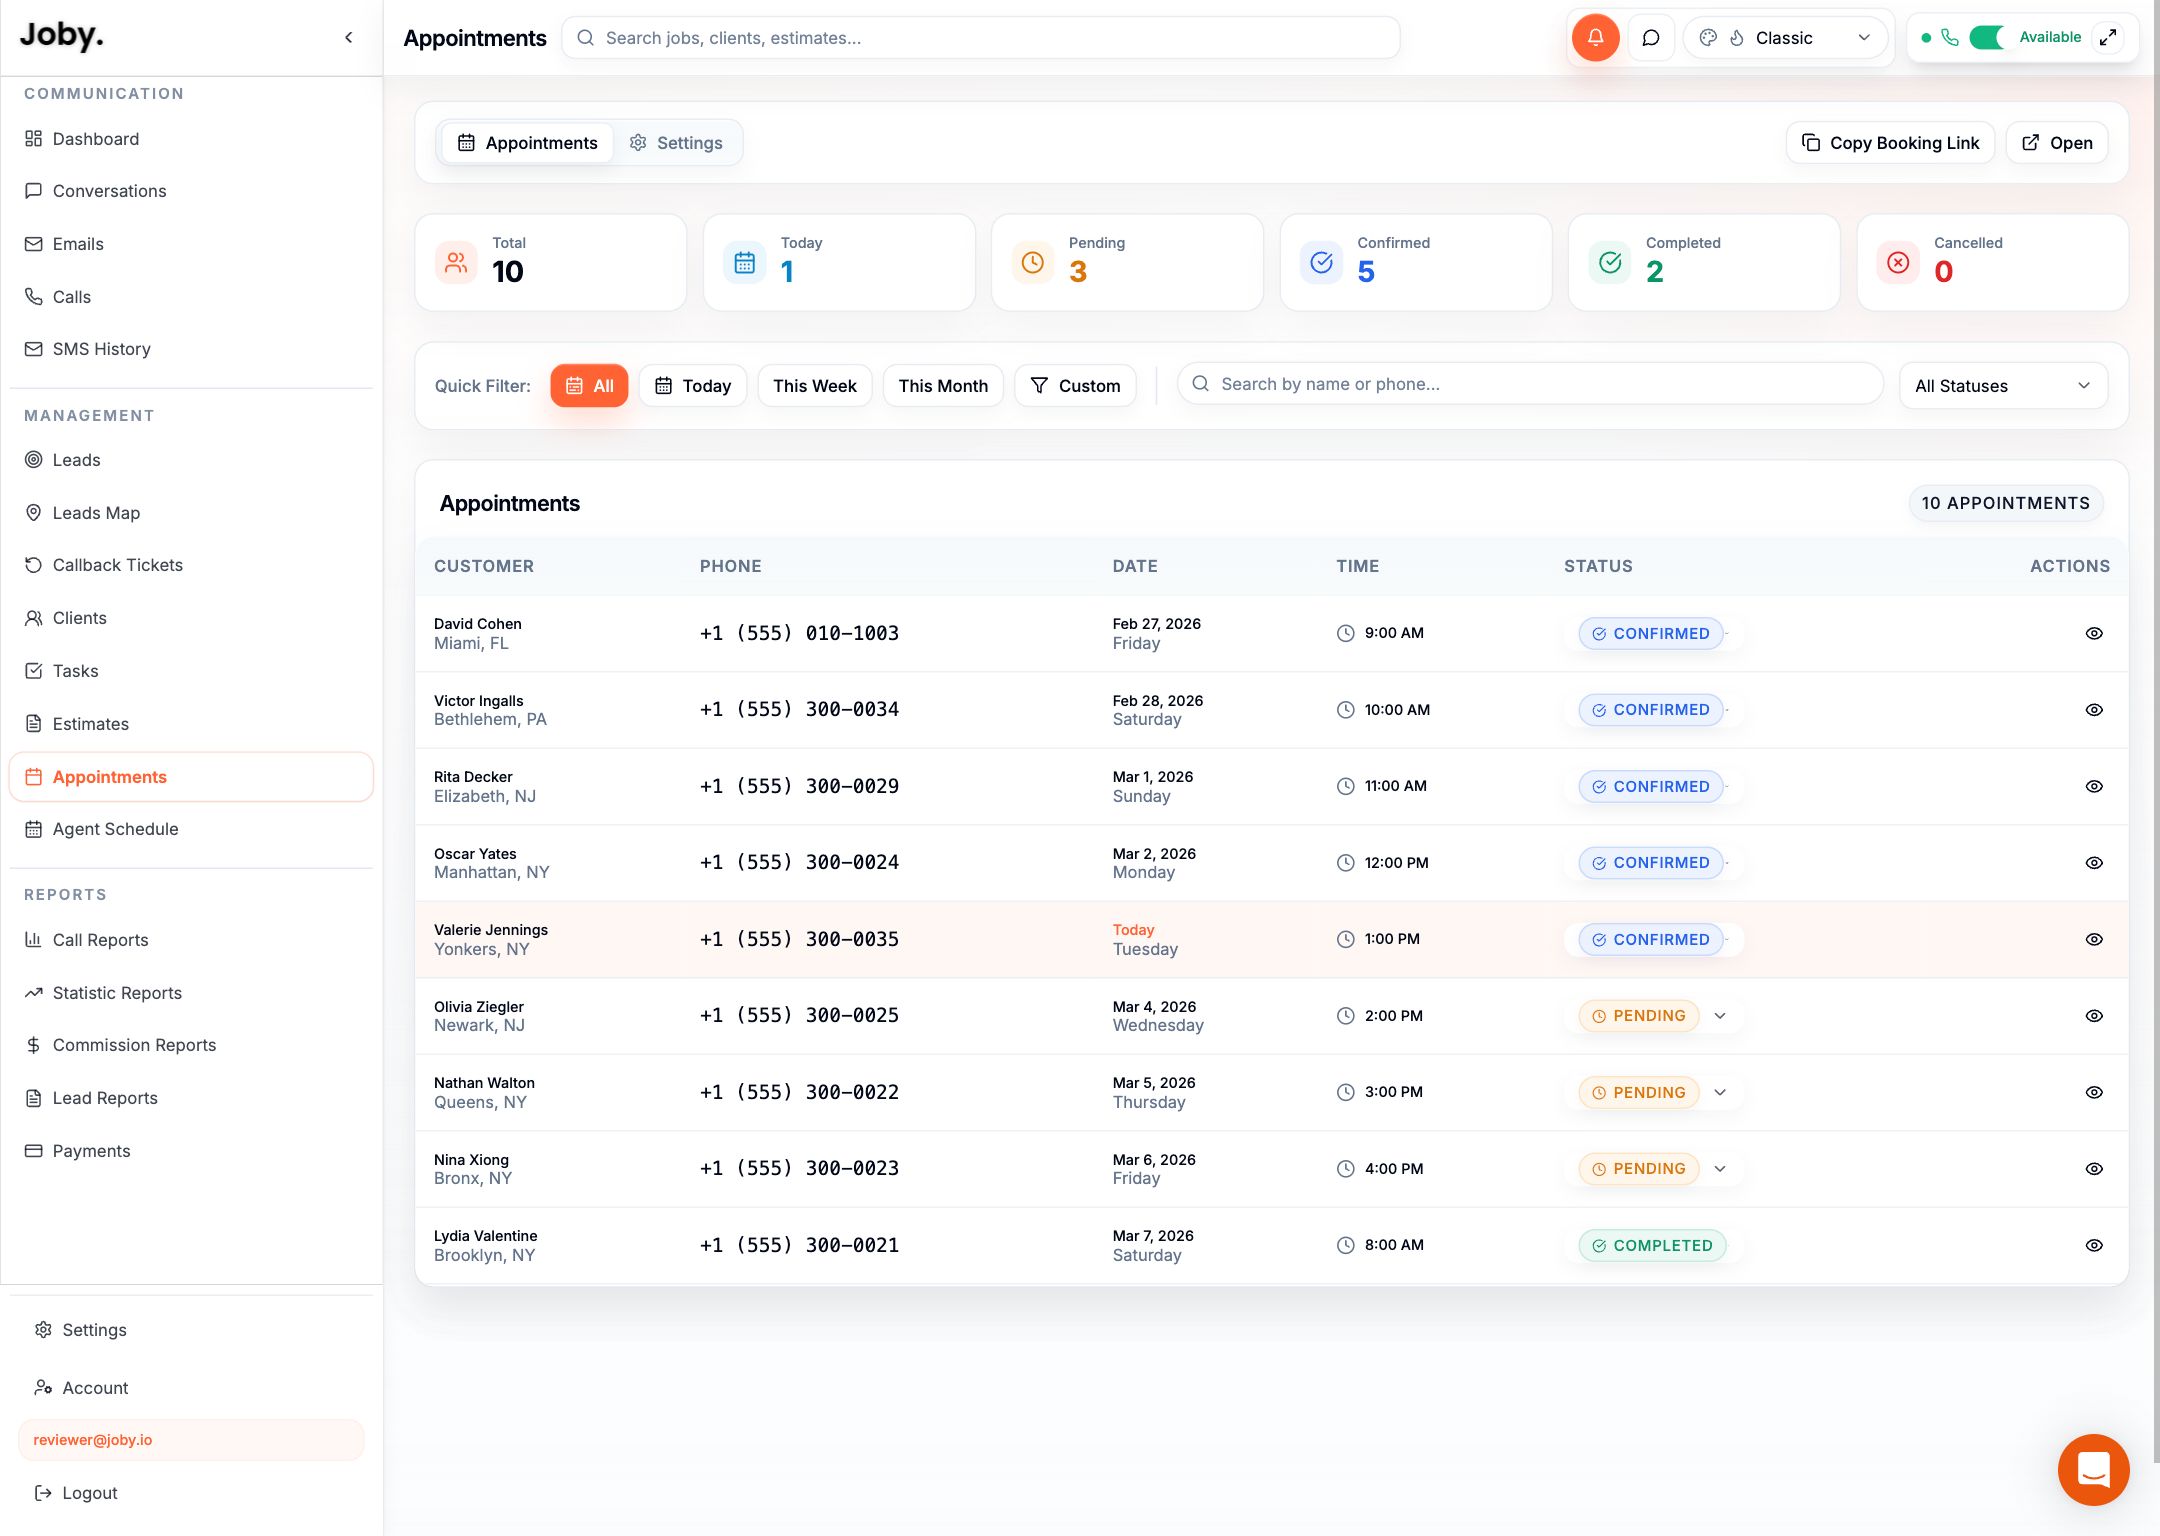2160x1536 pixels.
Task: Open the All Statuses dropdown
Action: point(2003,386)
